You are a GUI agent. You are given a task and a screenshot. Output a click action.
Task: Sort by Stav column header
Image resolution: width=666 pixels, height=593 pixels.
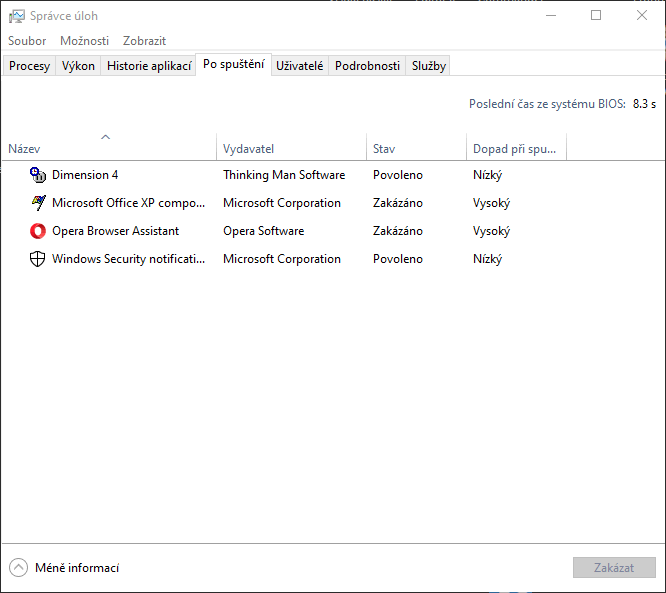click(415, 148)
